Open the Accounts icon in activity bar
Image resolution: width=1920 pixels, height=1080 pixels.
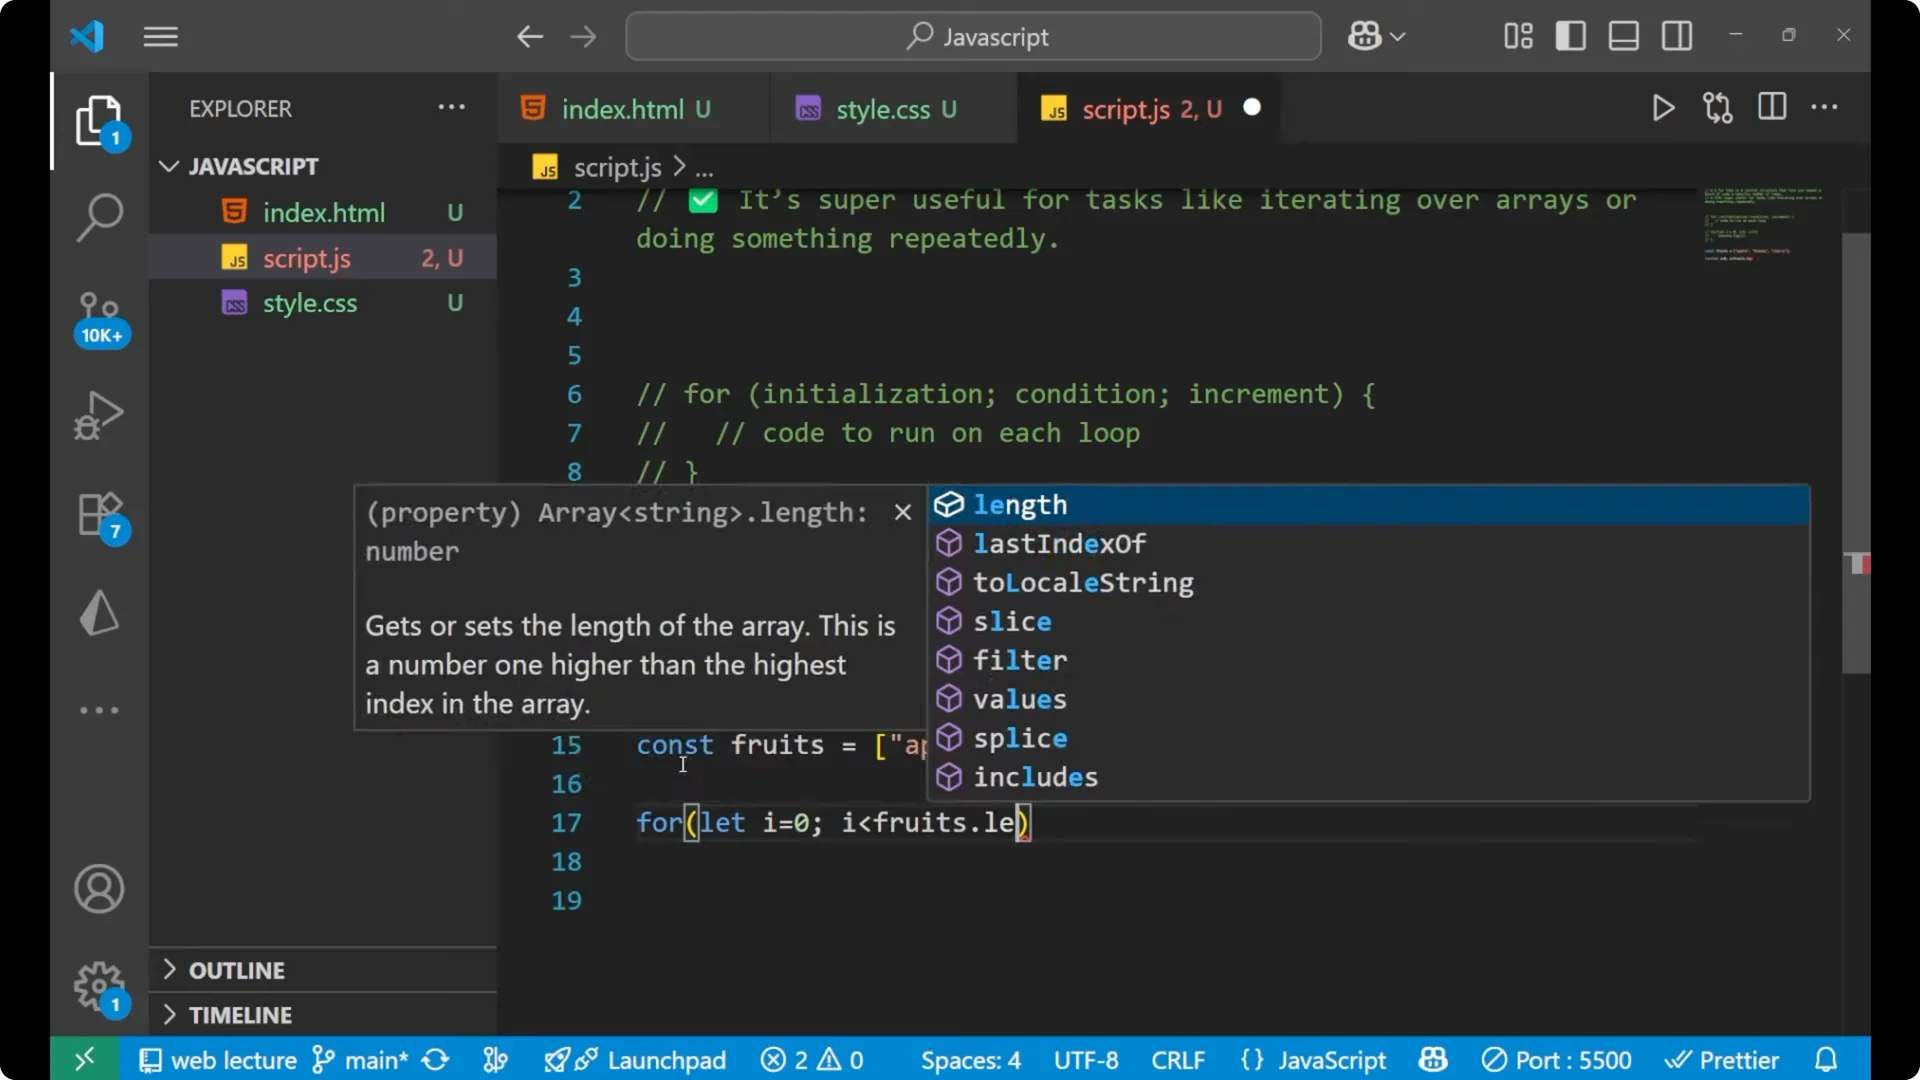pyautogui.click(x=99, y=889)
